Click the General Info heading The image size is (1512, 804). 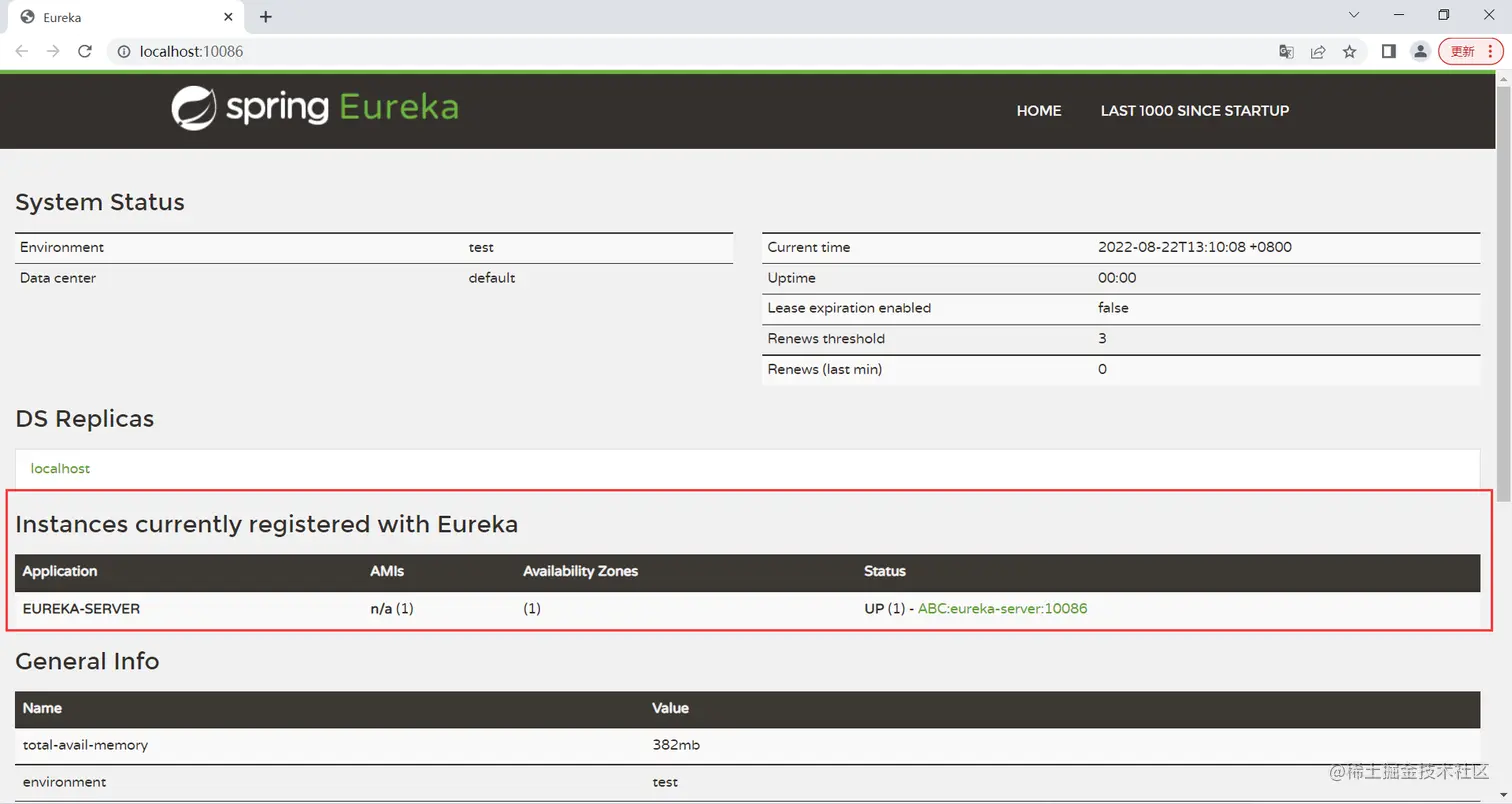tap(87, 661)
